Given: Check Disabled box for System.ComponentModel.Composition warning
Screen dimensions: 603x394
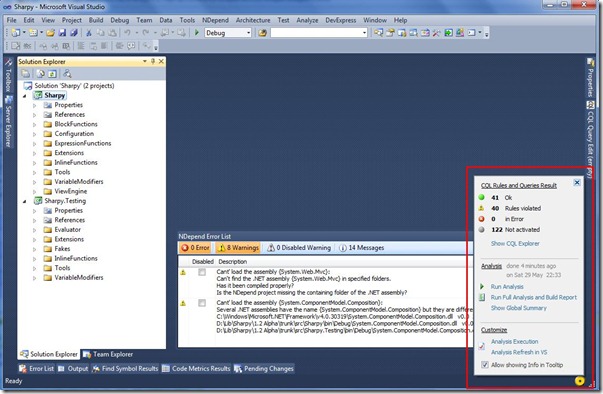Looking at the screenshot, I should (202, 303).
